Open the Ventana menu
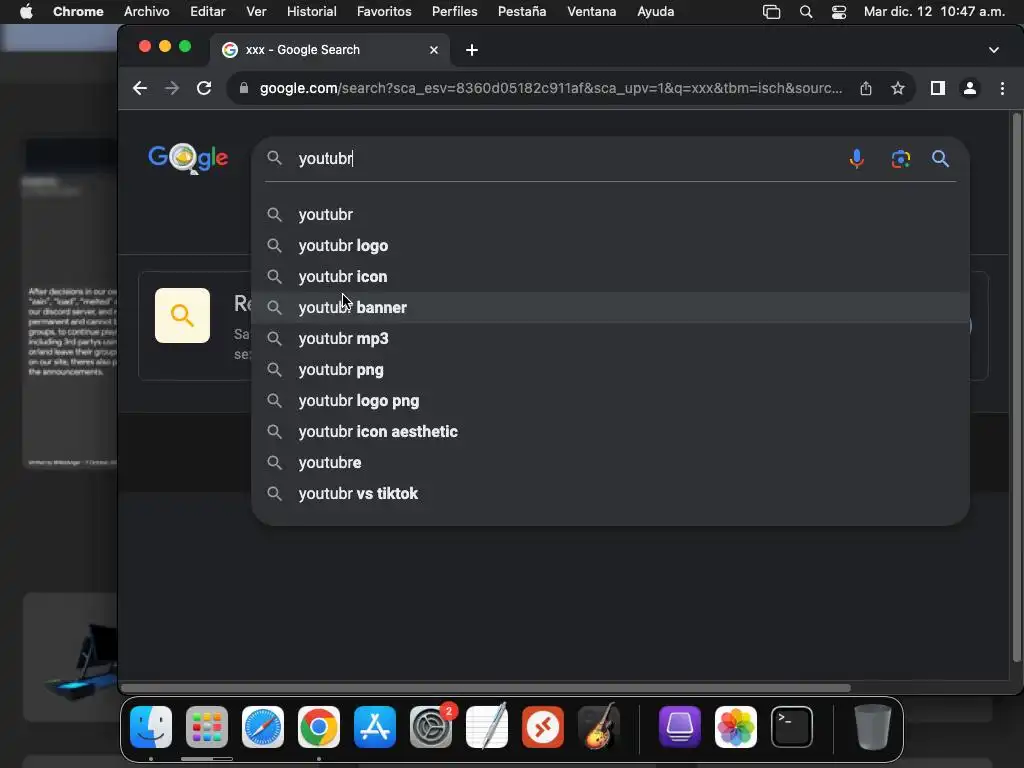This screenshot has height=768, width=1024. pos(592,12)
